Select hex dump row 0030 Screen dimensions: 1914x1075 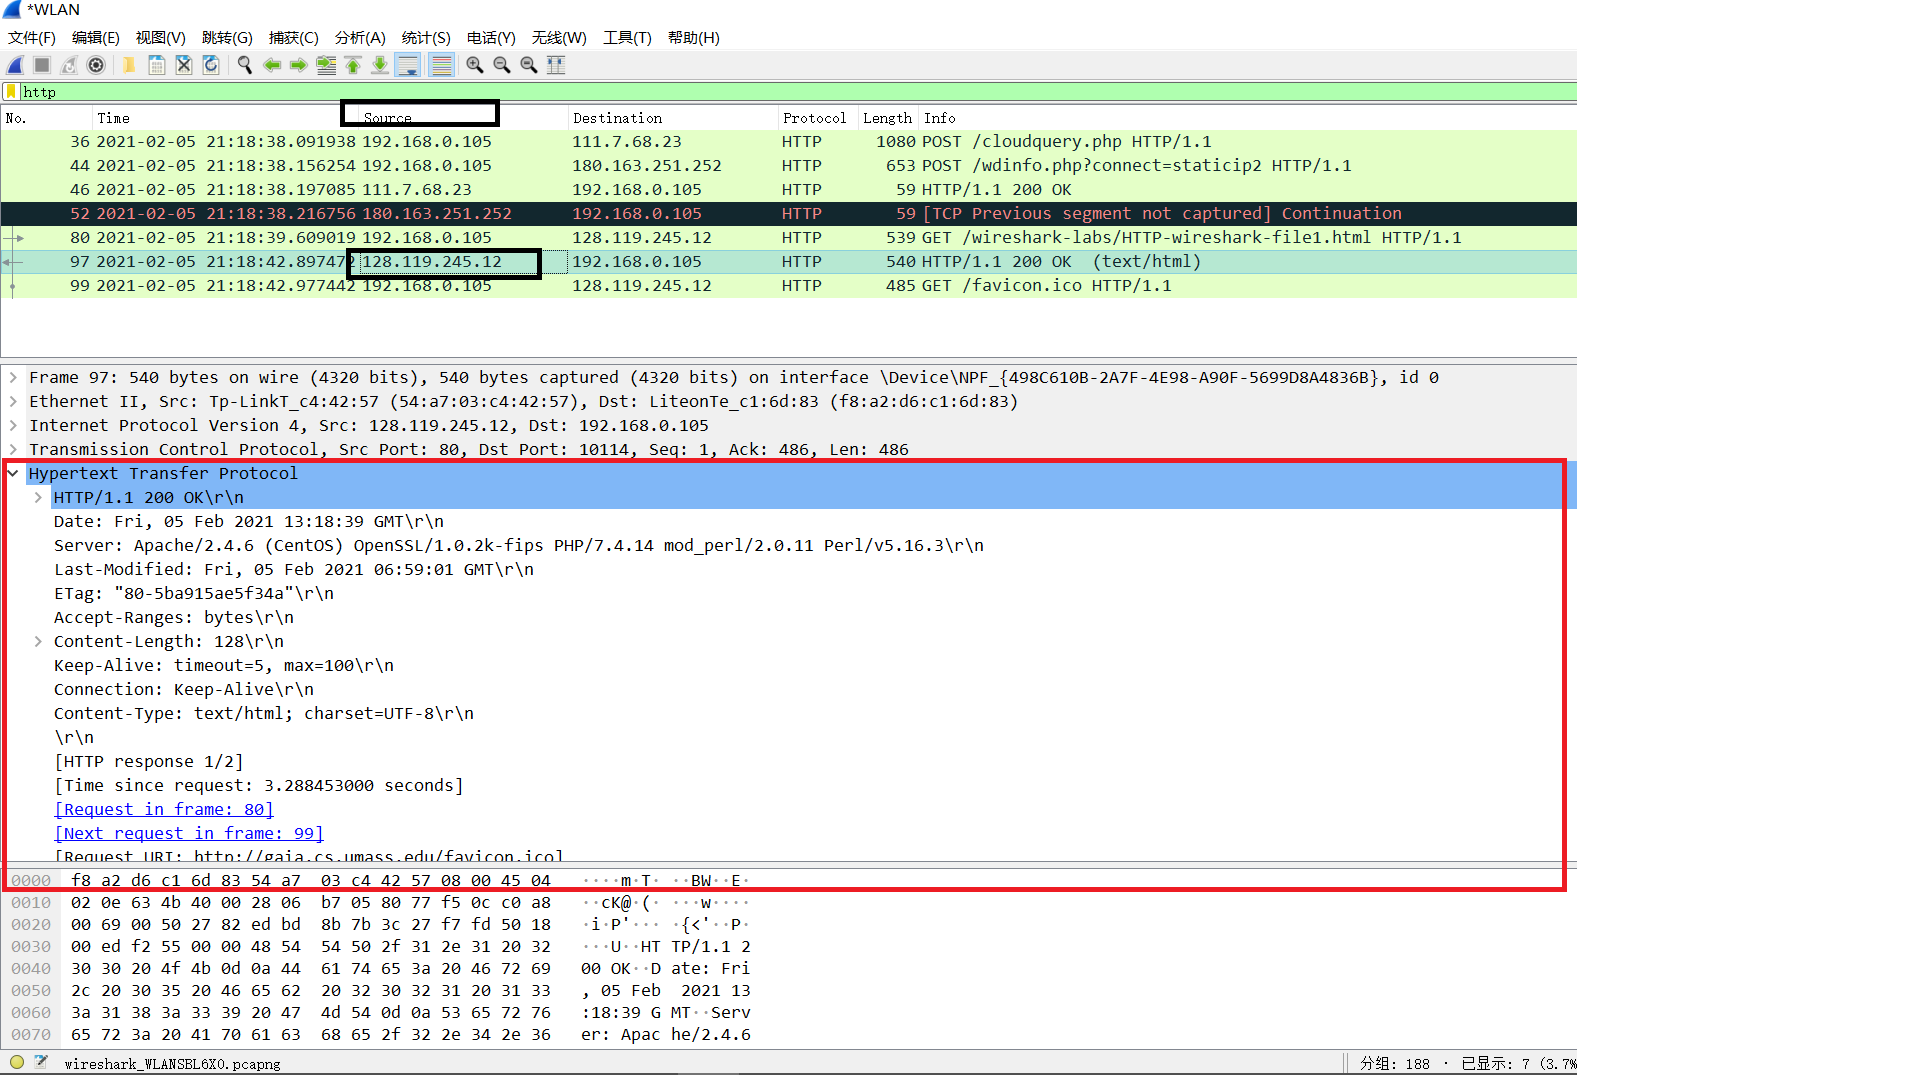381,947
